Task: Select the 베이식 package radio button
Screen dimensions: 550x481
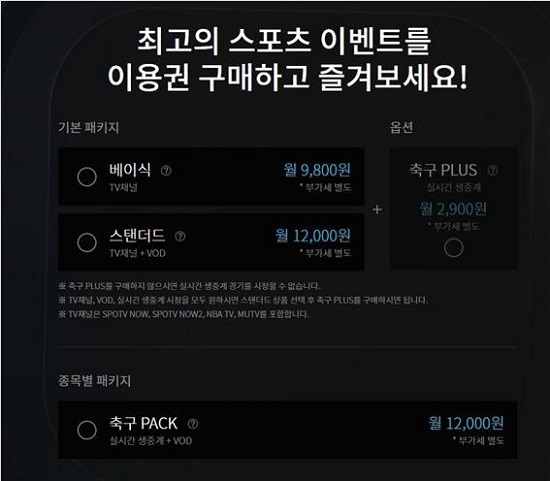Action: [87, 176]
